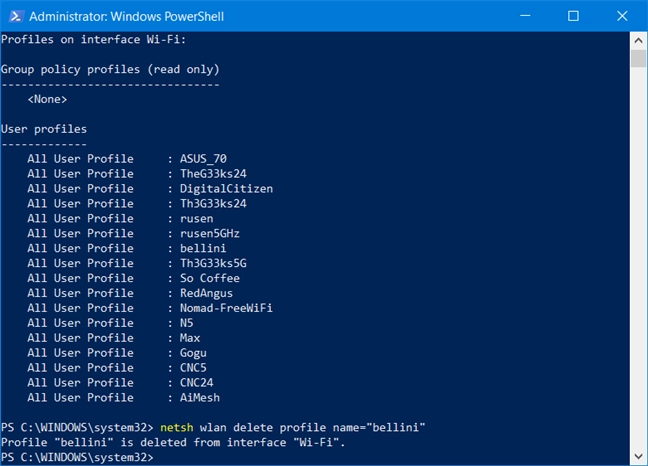Click the Nomad-FreeWiFi profile name
Image resolution: width=648 pixels, height=466 pixels.
tap(226, 308)
